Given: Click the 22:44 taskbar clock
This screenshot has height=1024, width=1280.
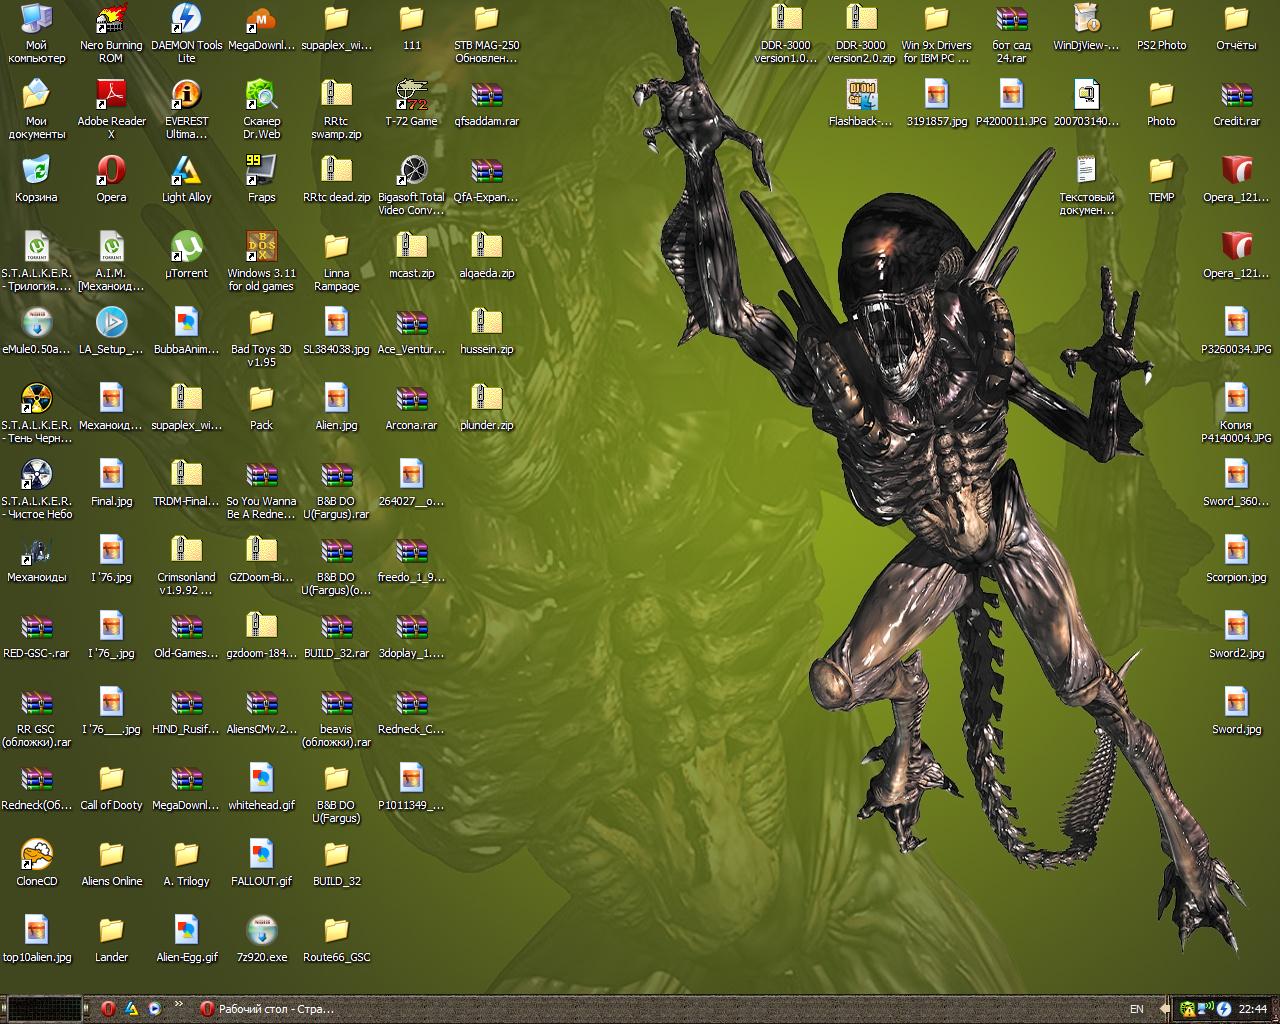Looking at the screenshot, I should [x=1252, y=1009].
